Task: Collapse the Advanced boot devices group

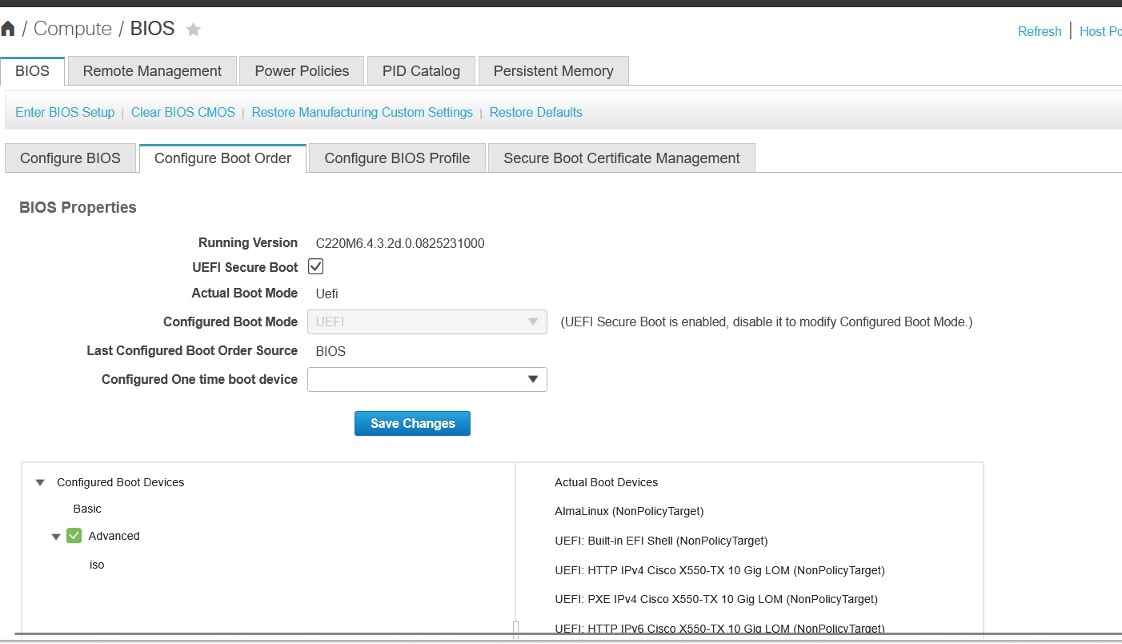Action: click(x=56, y=535)
